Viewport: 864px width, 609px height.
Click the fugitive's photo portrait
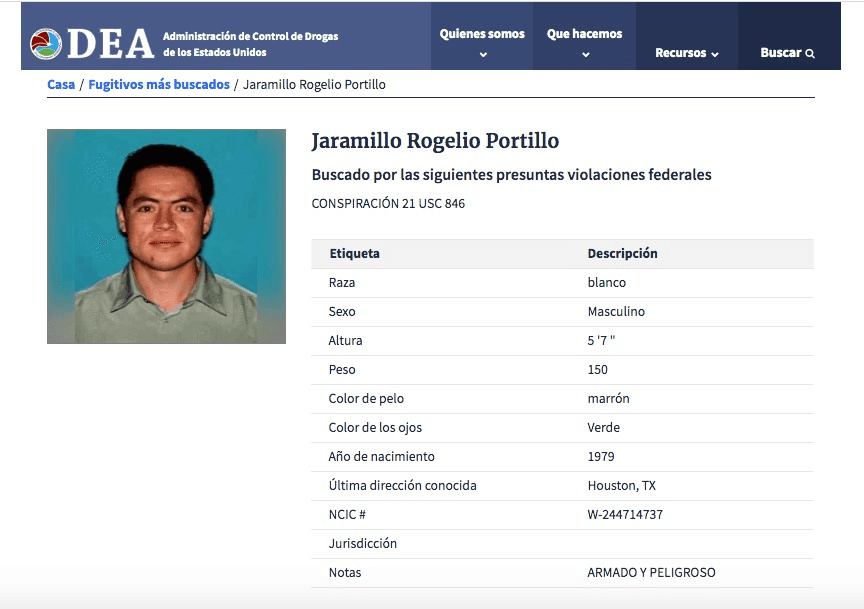point(165,236)
